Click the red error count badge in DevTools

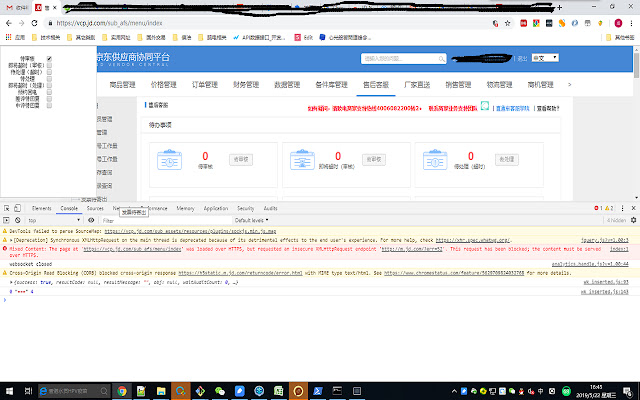pyautogui.click(x=598, y=208)
